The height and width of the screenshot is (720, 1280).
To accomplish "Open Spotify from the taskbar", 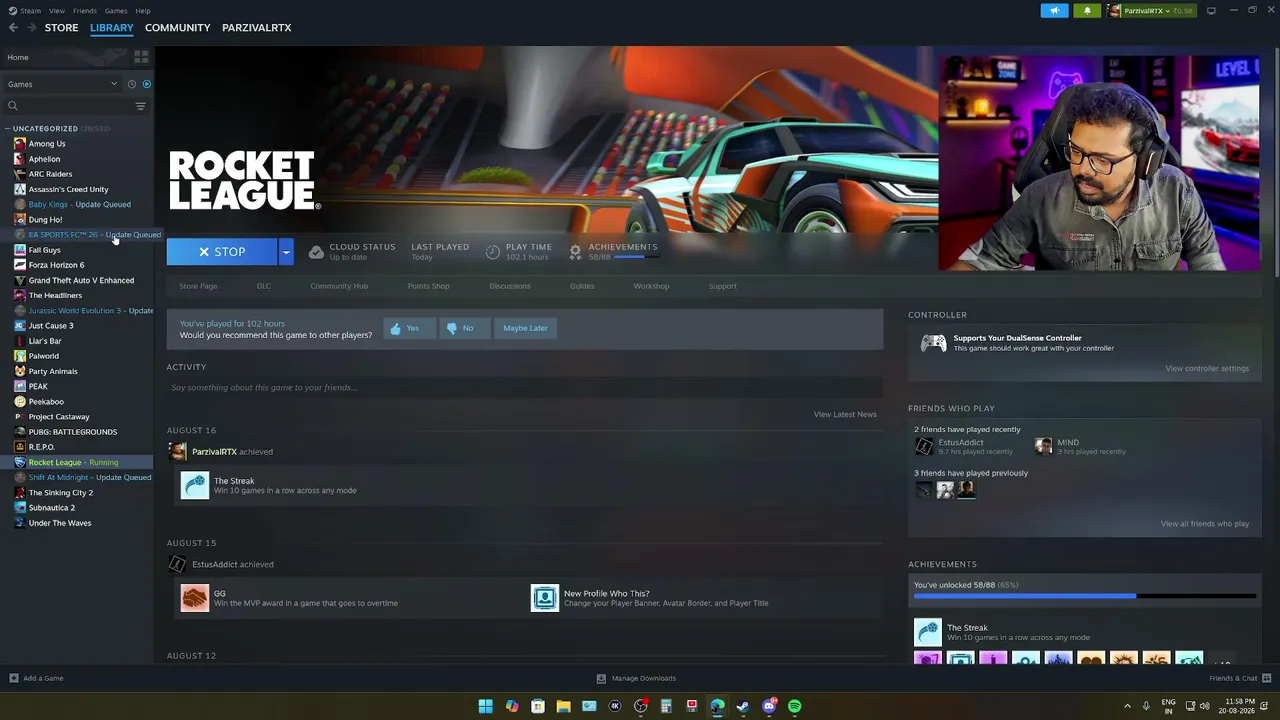I will click(x=794, y=707).
